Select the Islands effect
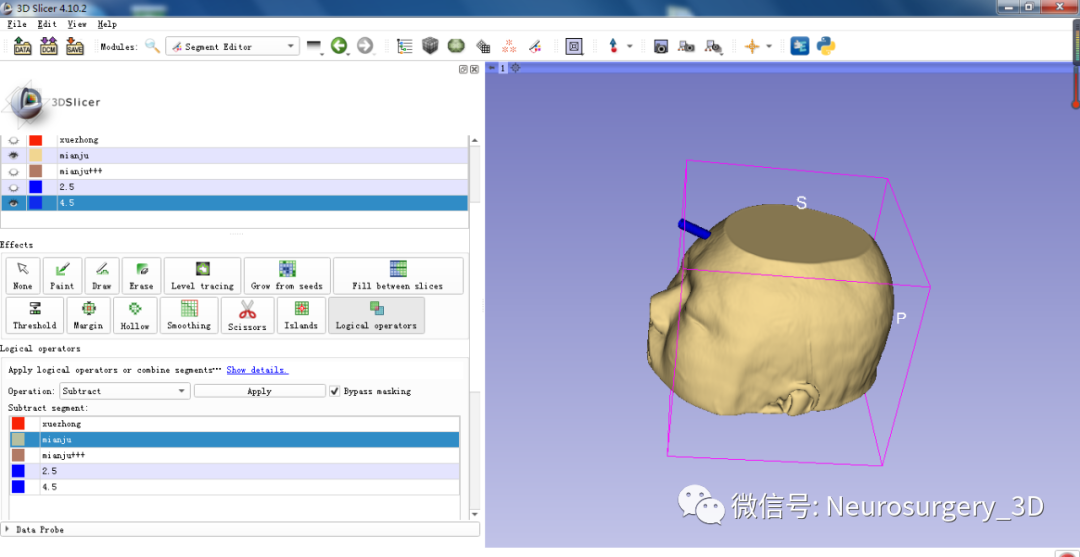This screenshot has width=1080, height=557. coord(301,315)
